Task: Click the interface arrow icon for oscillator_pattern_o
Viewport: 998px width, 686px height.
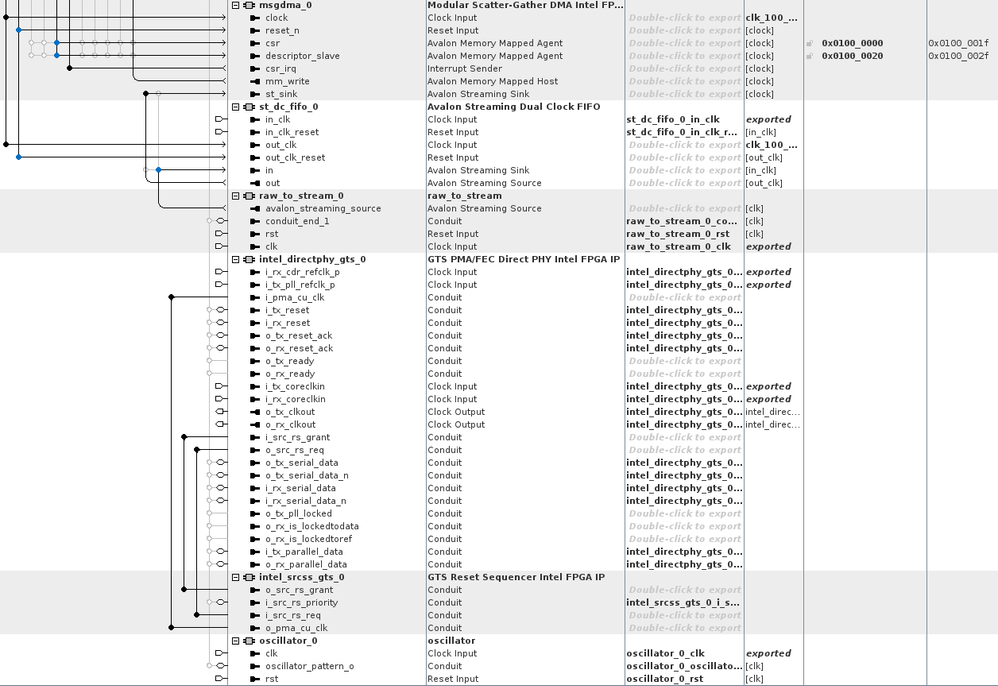Action: click(255, 666)
